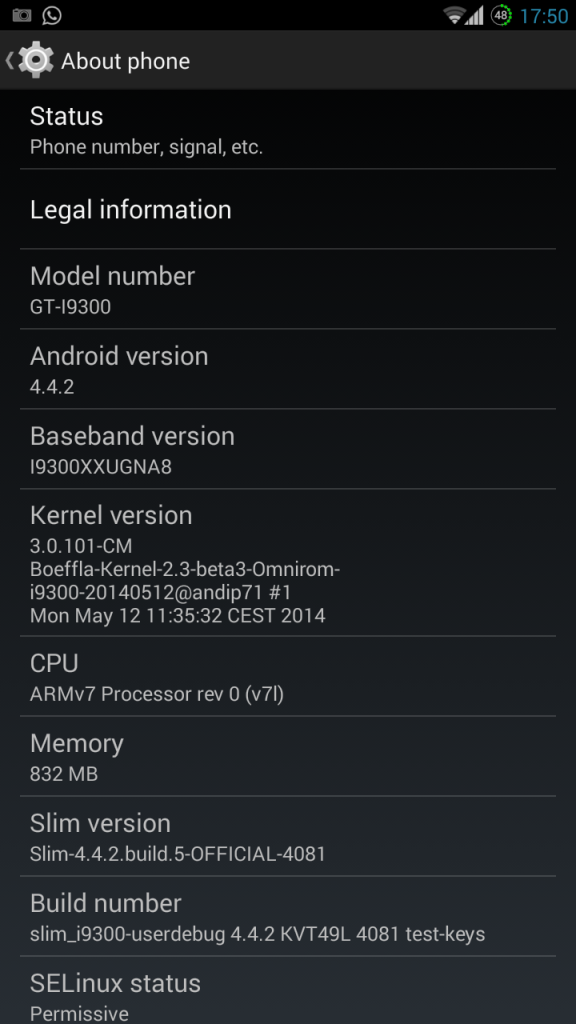Tap the Settings gear icon
Viewport: 576px width, 1024px height.
(36, 60)
